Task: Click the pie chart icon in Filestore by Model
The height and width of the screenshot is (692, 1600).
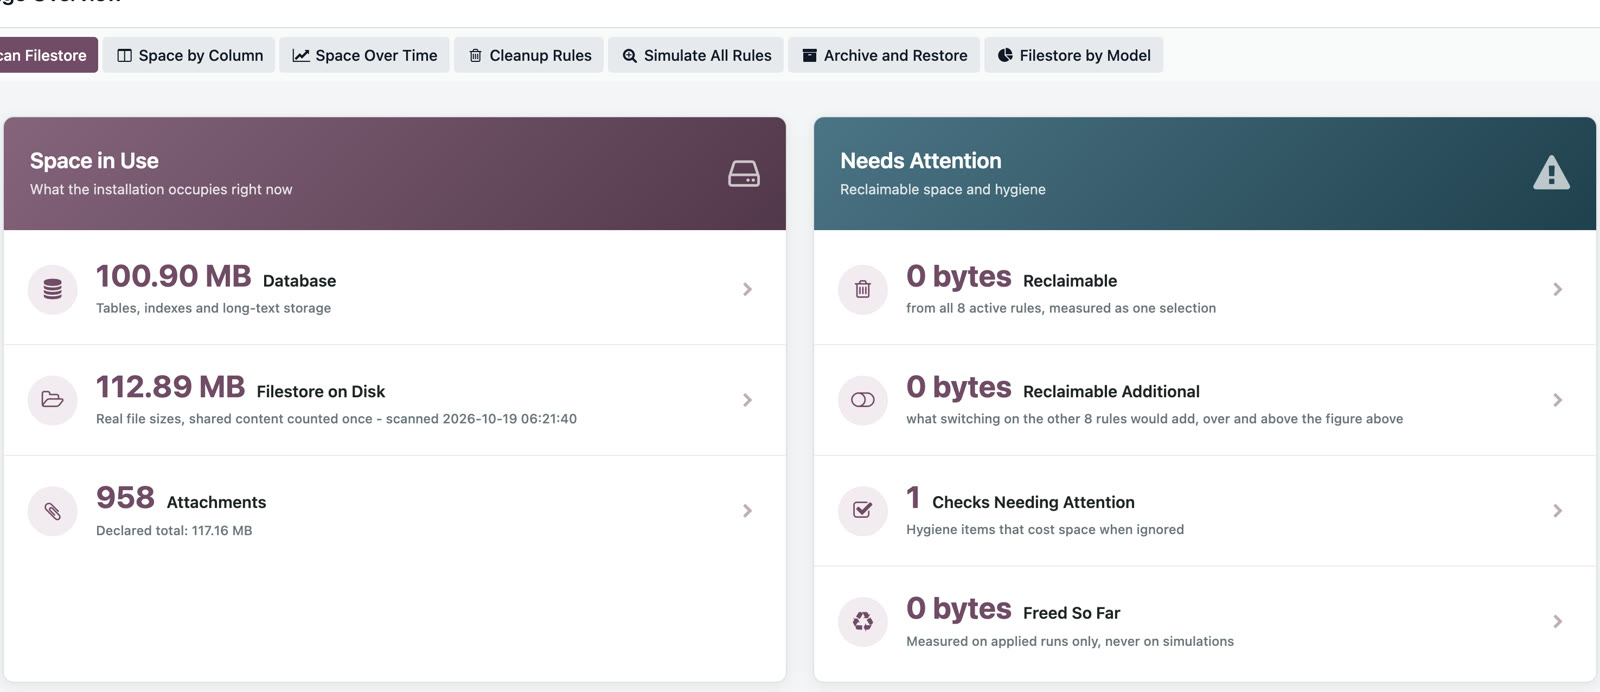Action: (x=1005, y=55)
